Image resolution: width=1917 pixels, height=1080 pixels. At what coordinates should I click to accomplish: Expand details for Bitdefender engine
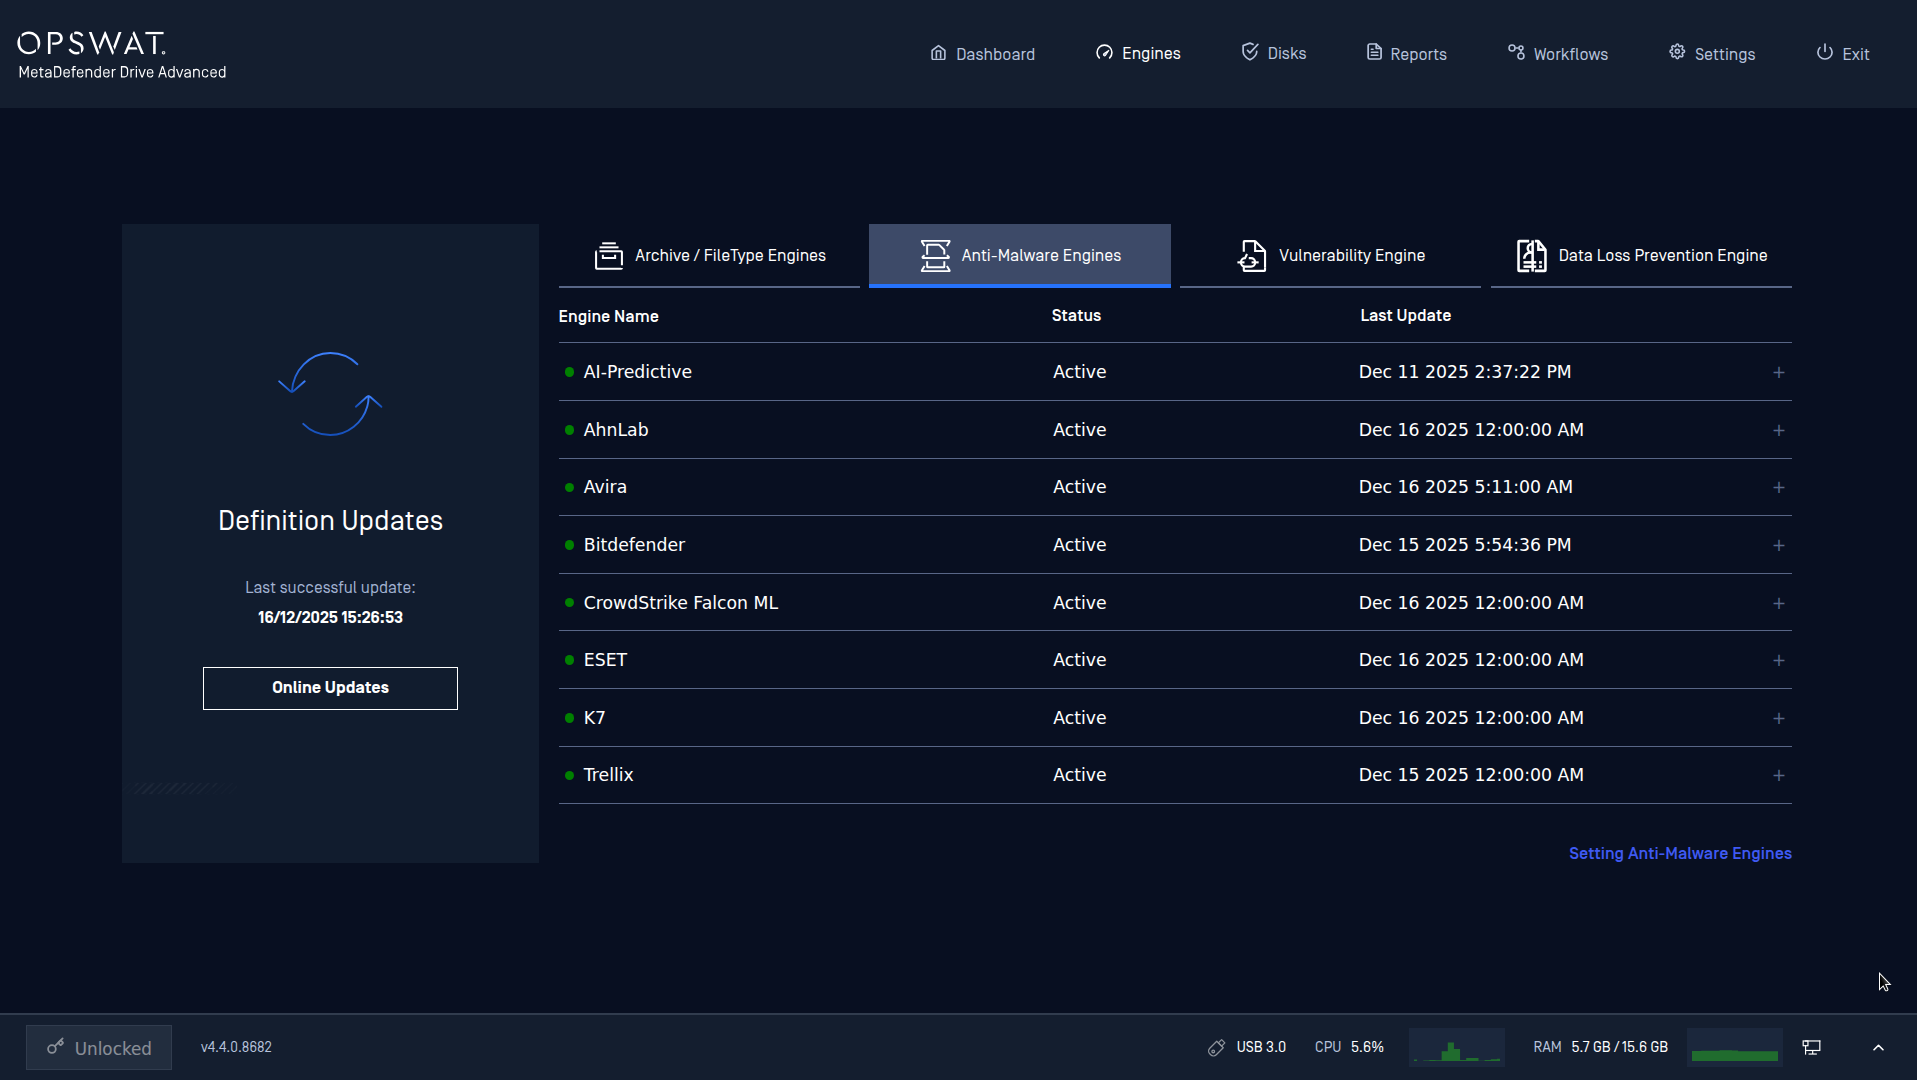pos(1778,545)
